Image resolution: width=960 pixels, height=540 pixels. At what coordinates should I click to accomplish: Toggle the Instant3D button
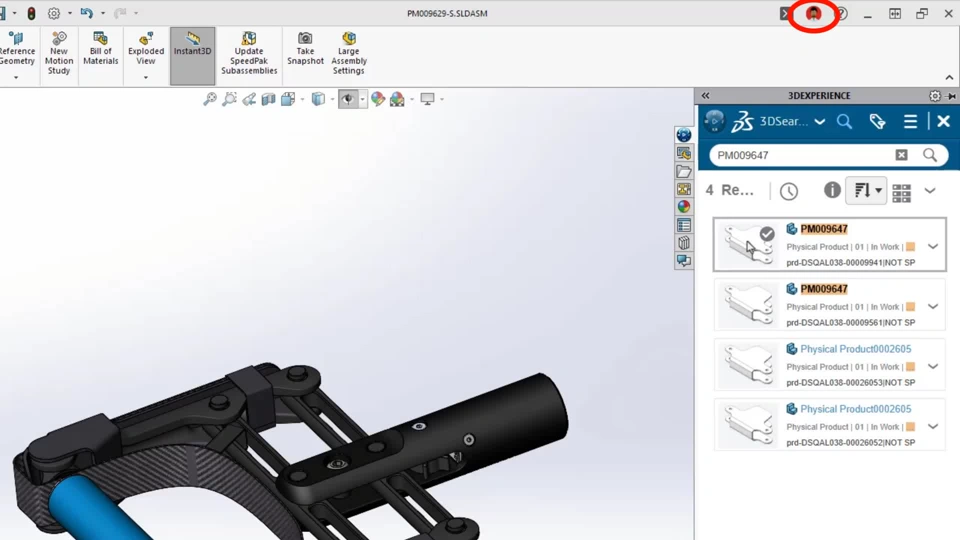pyautogui.click(x=192, y=55)
